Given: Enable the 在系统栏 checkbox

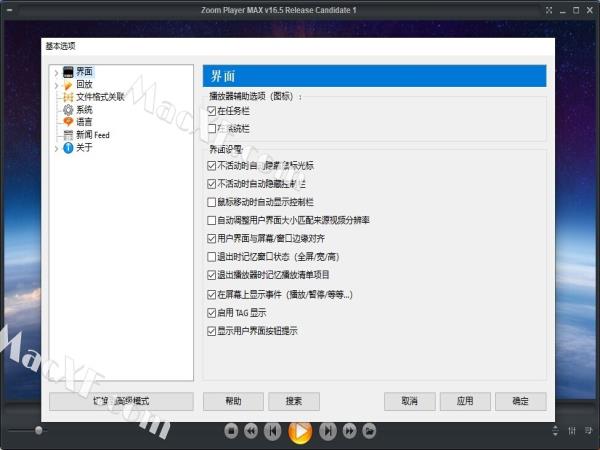Looking at the screenshot, I should coord(212,129).
